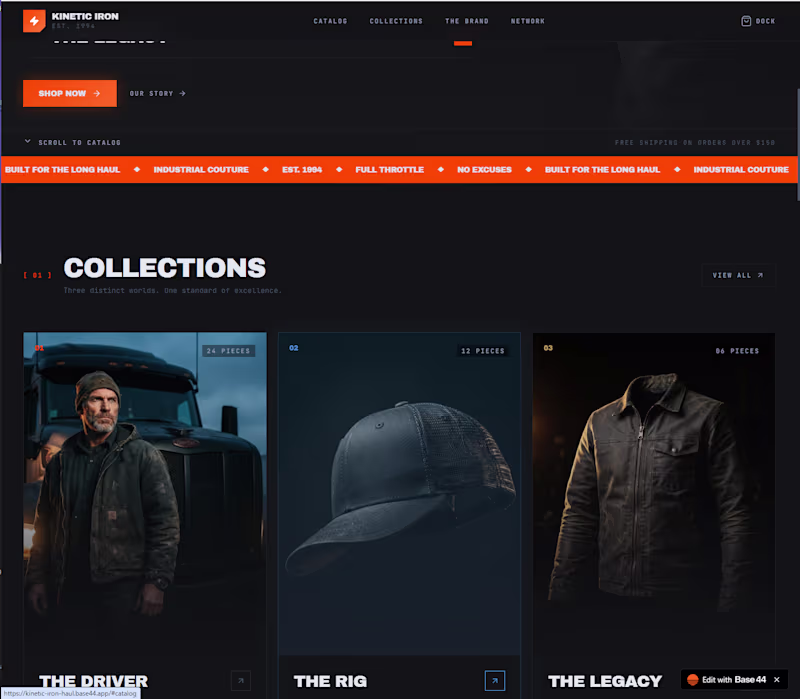The height and width of the screenshot is (699, 800).
Task: Click the Full Throttle marquee text
Action: 389,169
